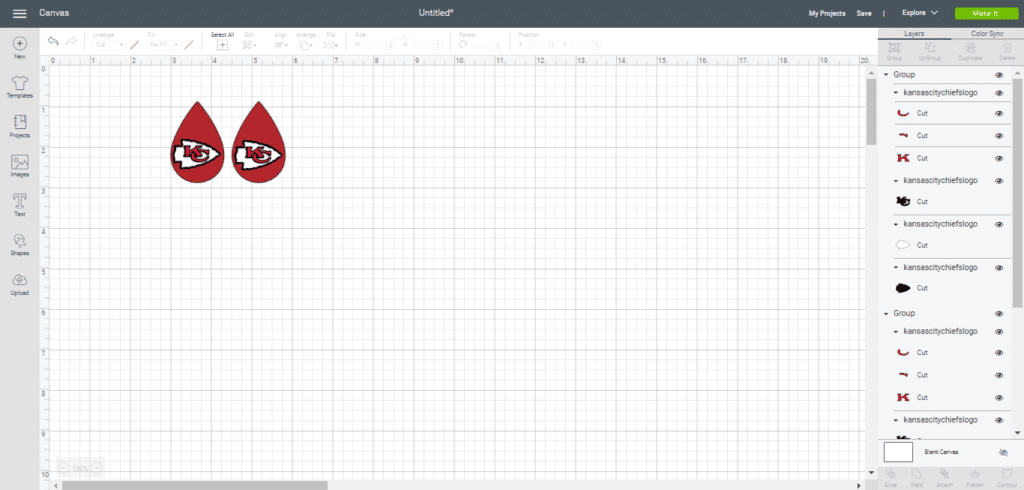Select the Text tool

pos(19,204)
